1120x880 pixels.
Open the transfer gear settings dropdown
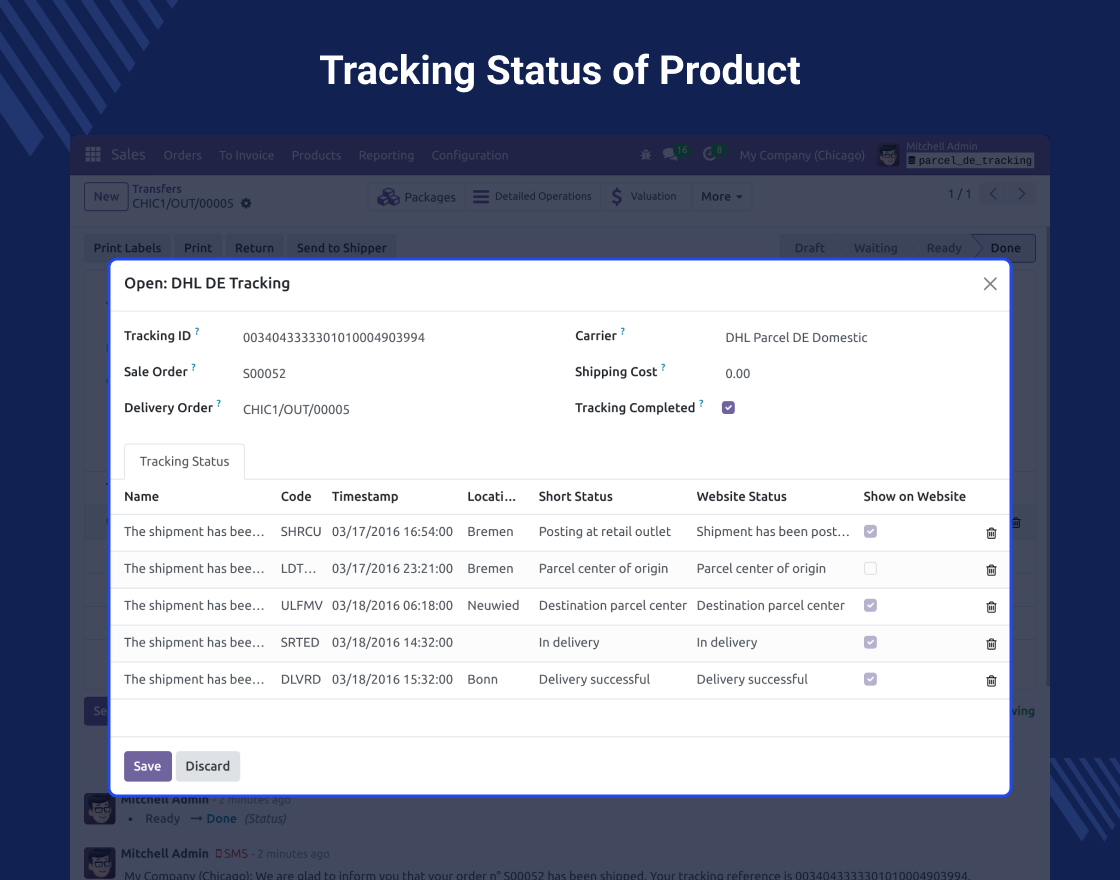(246, 204)
